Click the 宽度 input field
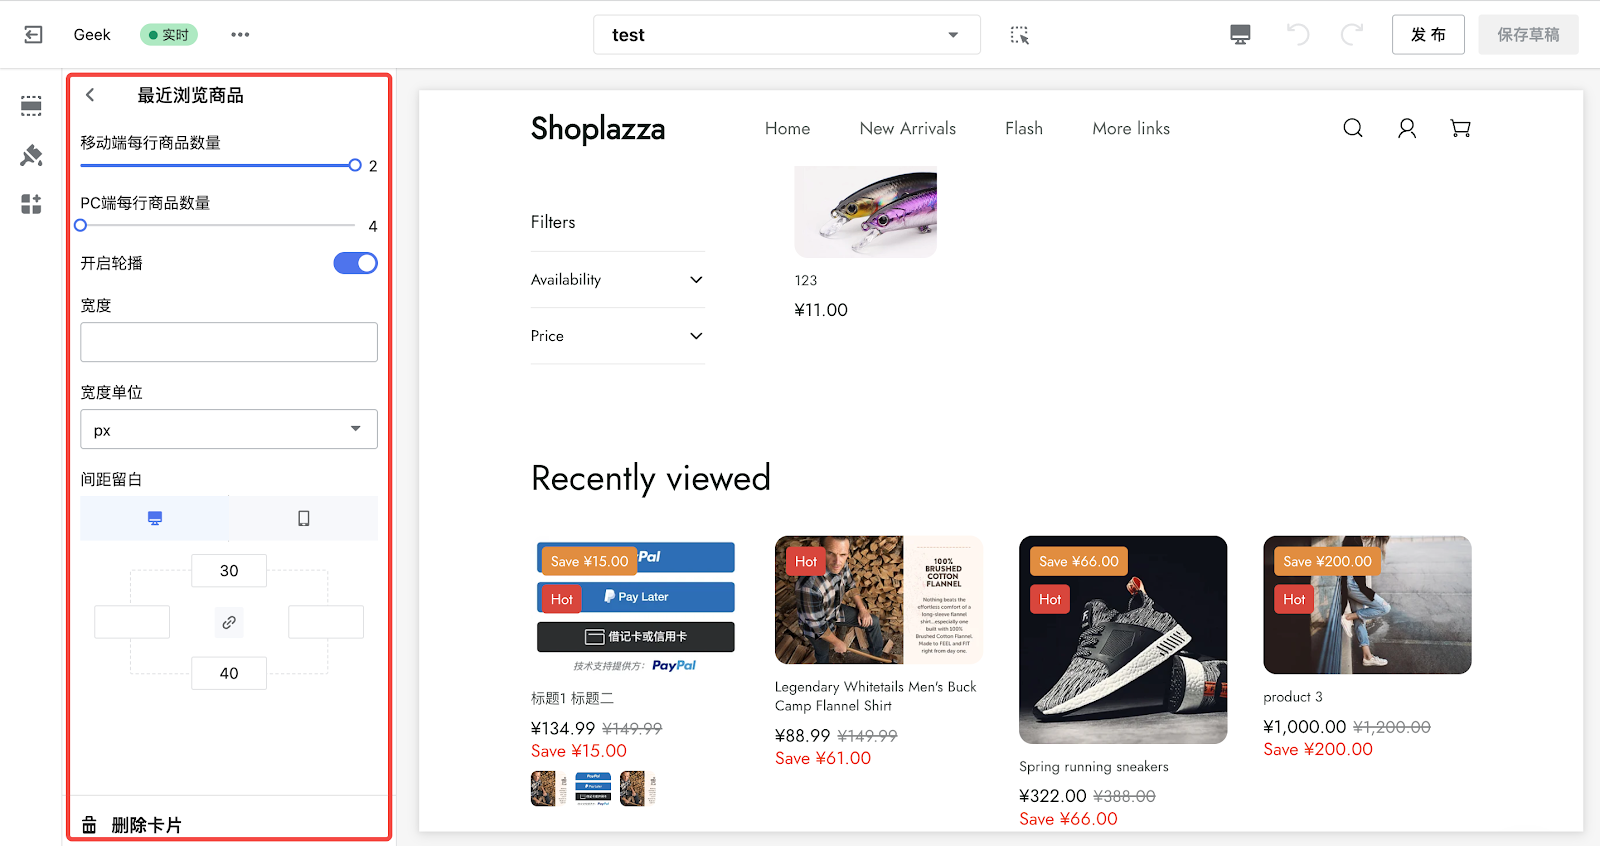 point(229,342)
